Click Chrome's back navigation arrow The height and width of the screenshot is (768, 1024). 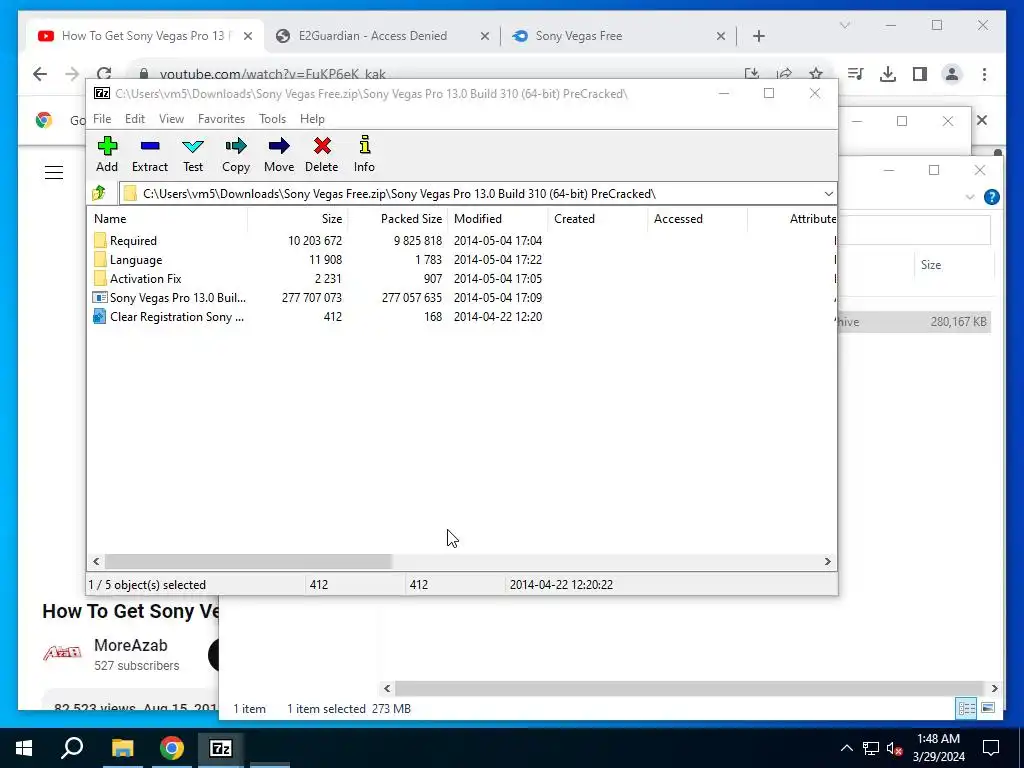point(40,74)
